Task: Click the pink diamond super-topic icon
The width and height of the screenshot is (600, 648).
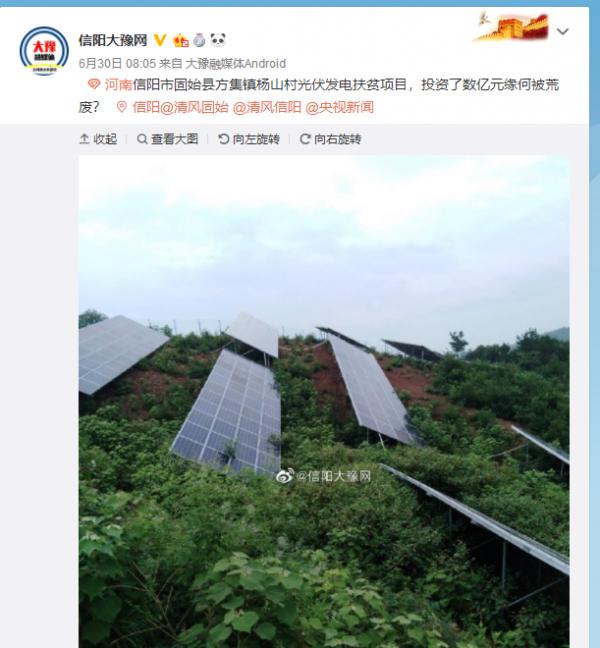Action: point(94,84)
